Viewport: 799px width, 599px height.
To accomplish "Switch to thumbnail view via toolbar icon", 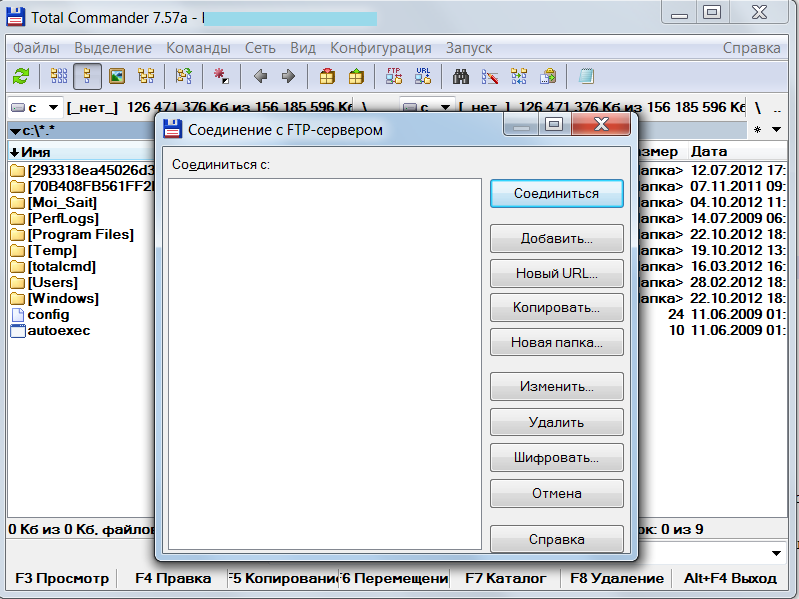I will point(117,76).
